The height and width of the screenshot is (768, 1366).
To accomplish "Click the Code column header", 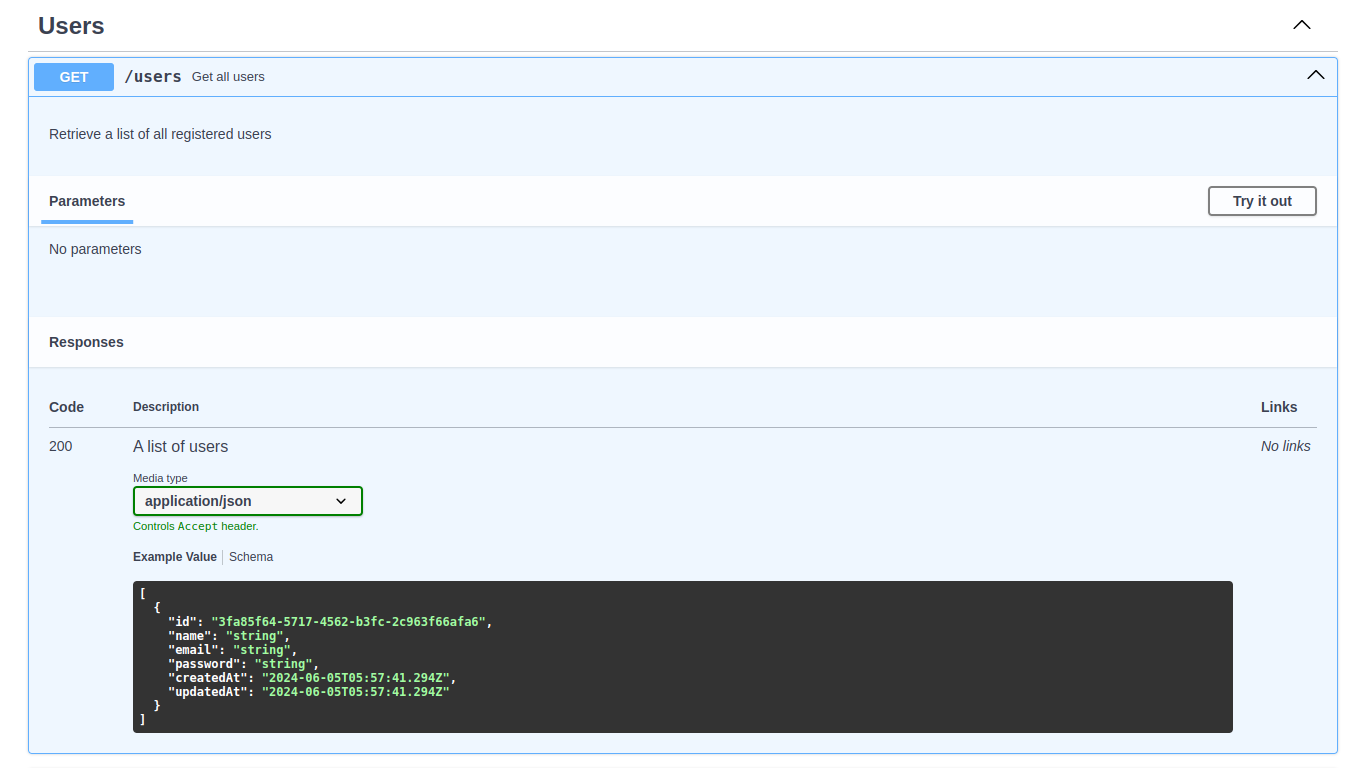I will coord(66,407).
